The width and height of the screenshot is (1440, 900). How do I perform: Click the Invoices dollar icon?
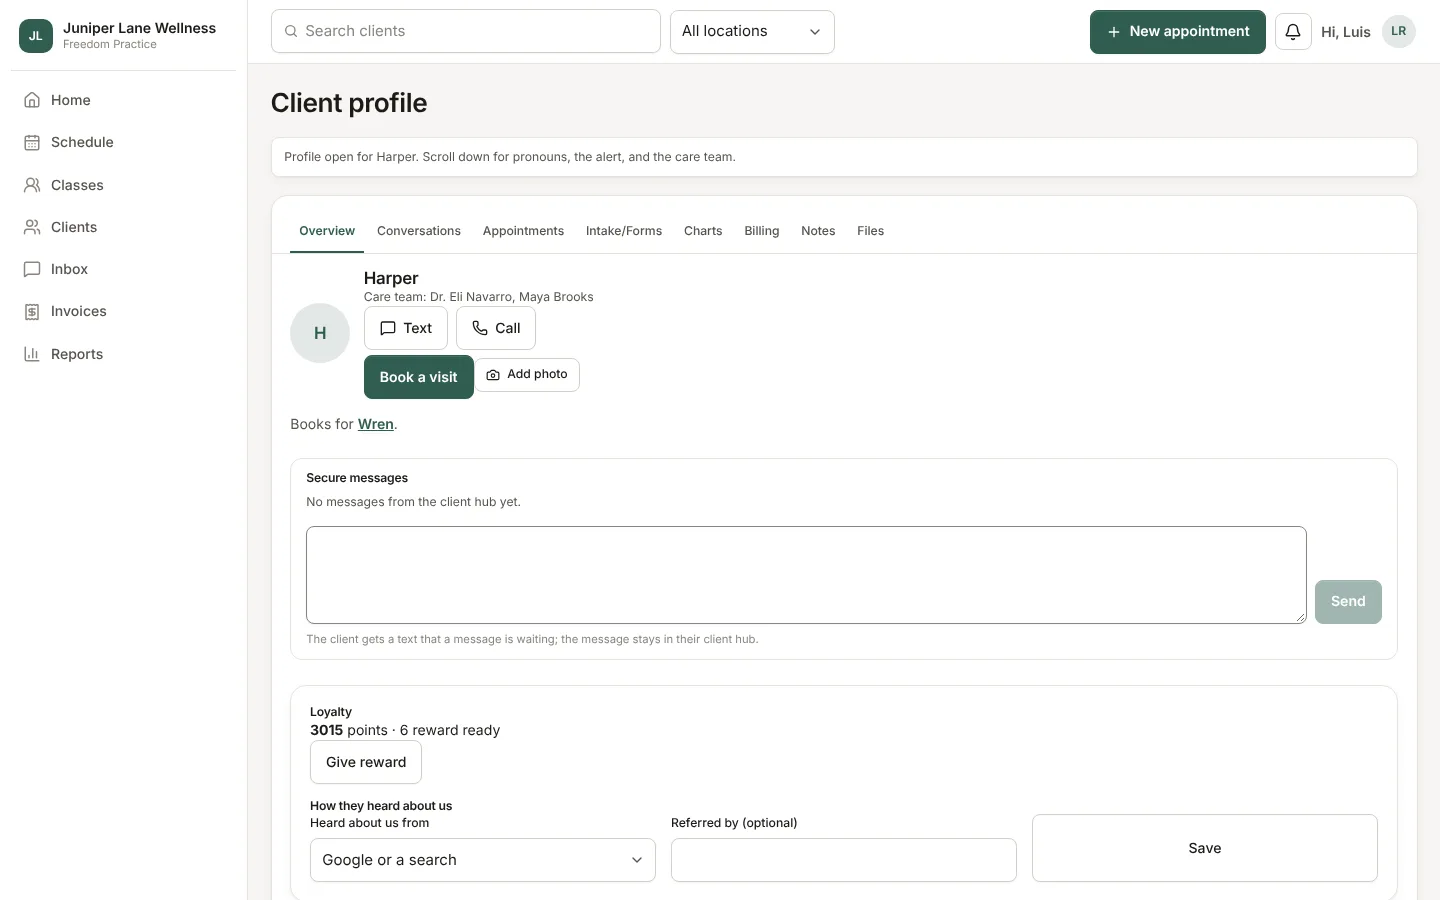[x=32, y=312]
